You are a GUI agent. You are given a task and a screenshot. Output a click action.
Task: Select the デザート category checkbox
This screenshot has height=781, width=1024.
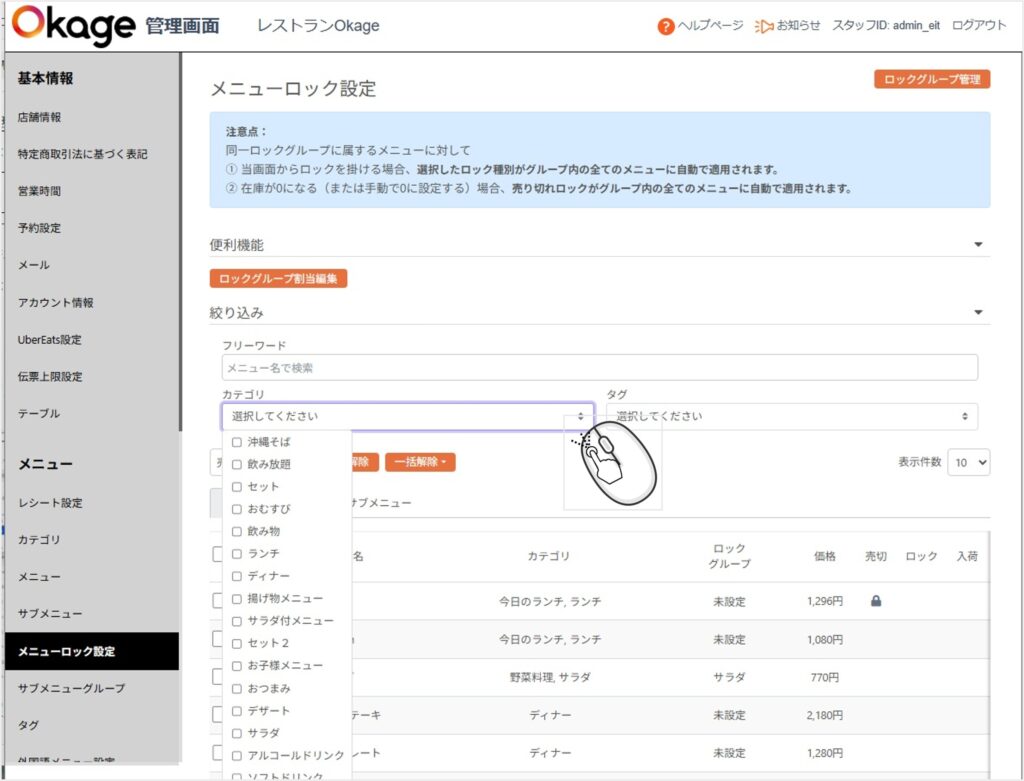point(237,711)
